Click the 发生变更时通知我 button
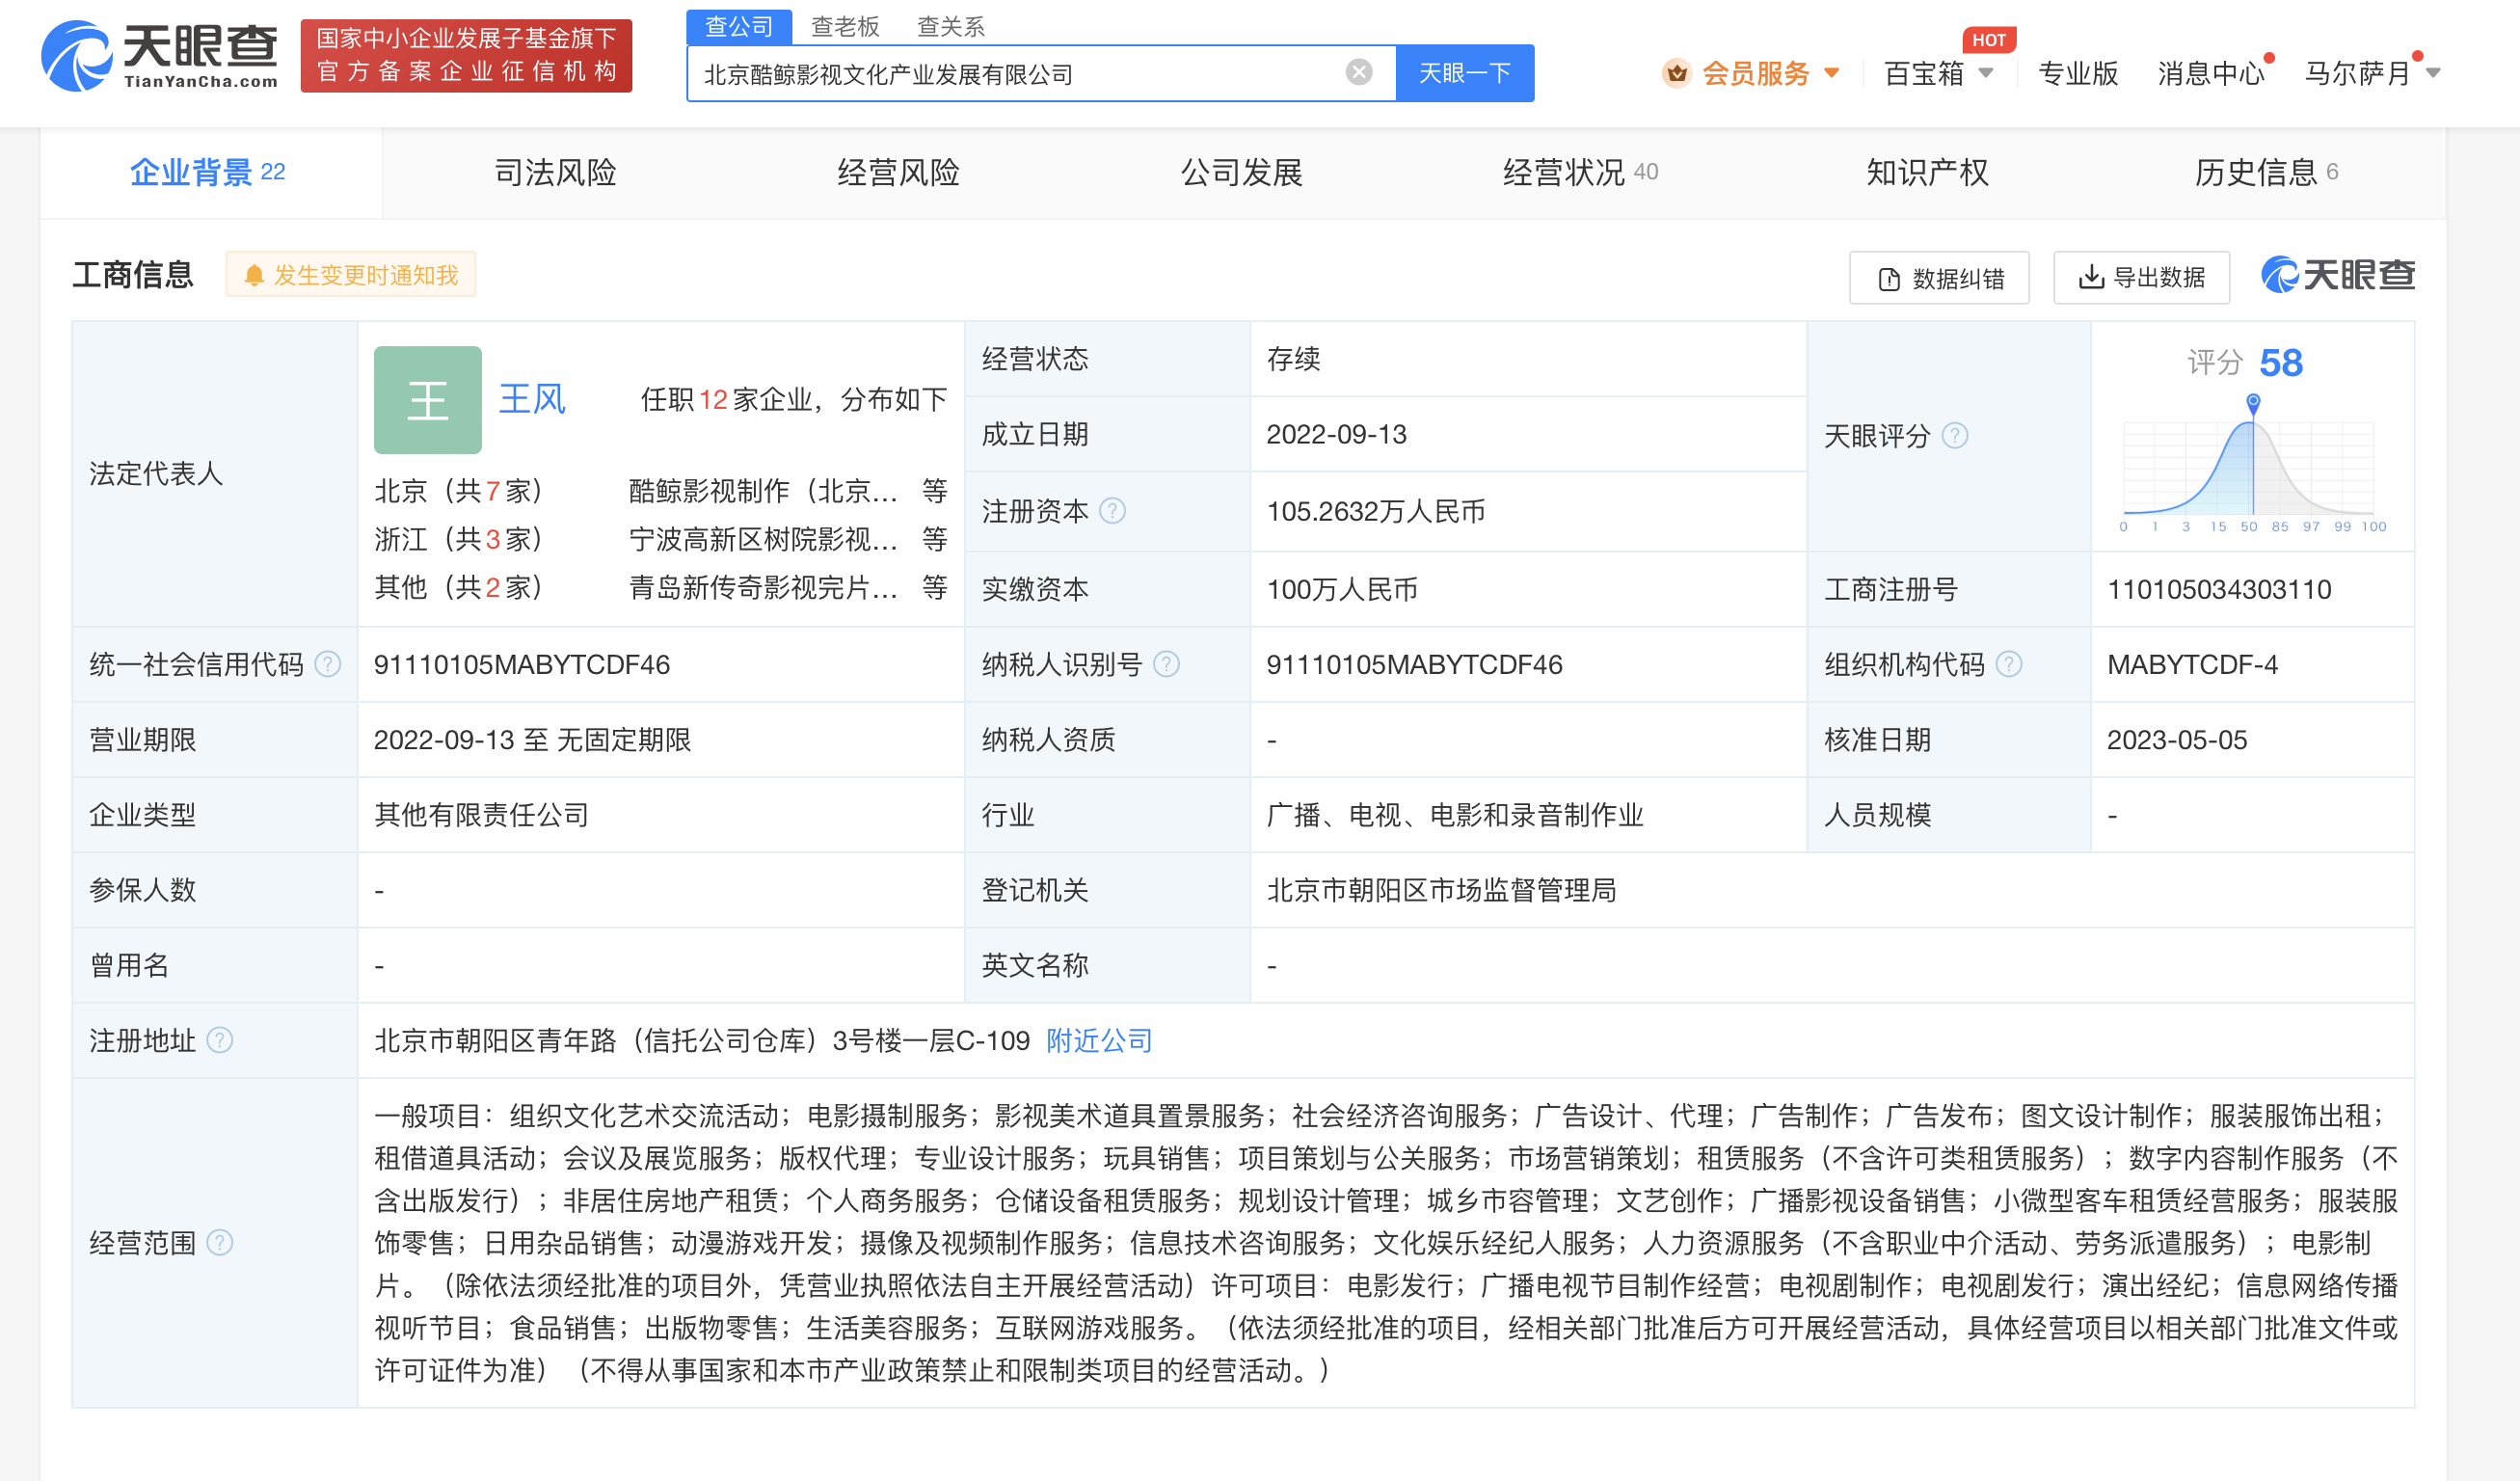2520x1481 pixels. click(x=351, y=275)
